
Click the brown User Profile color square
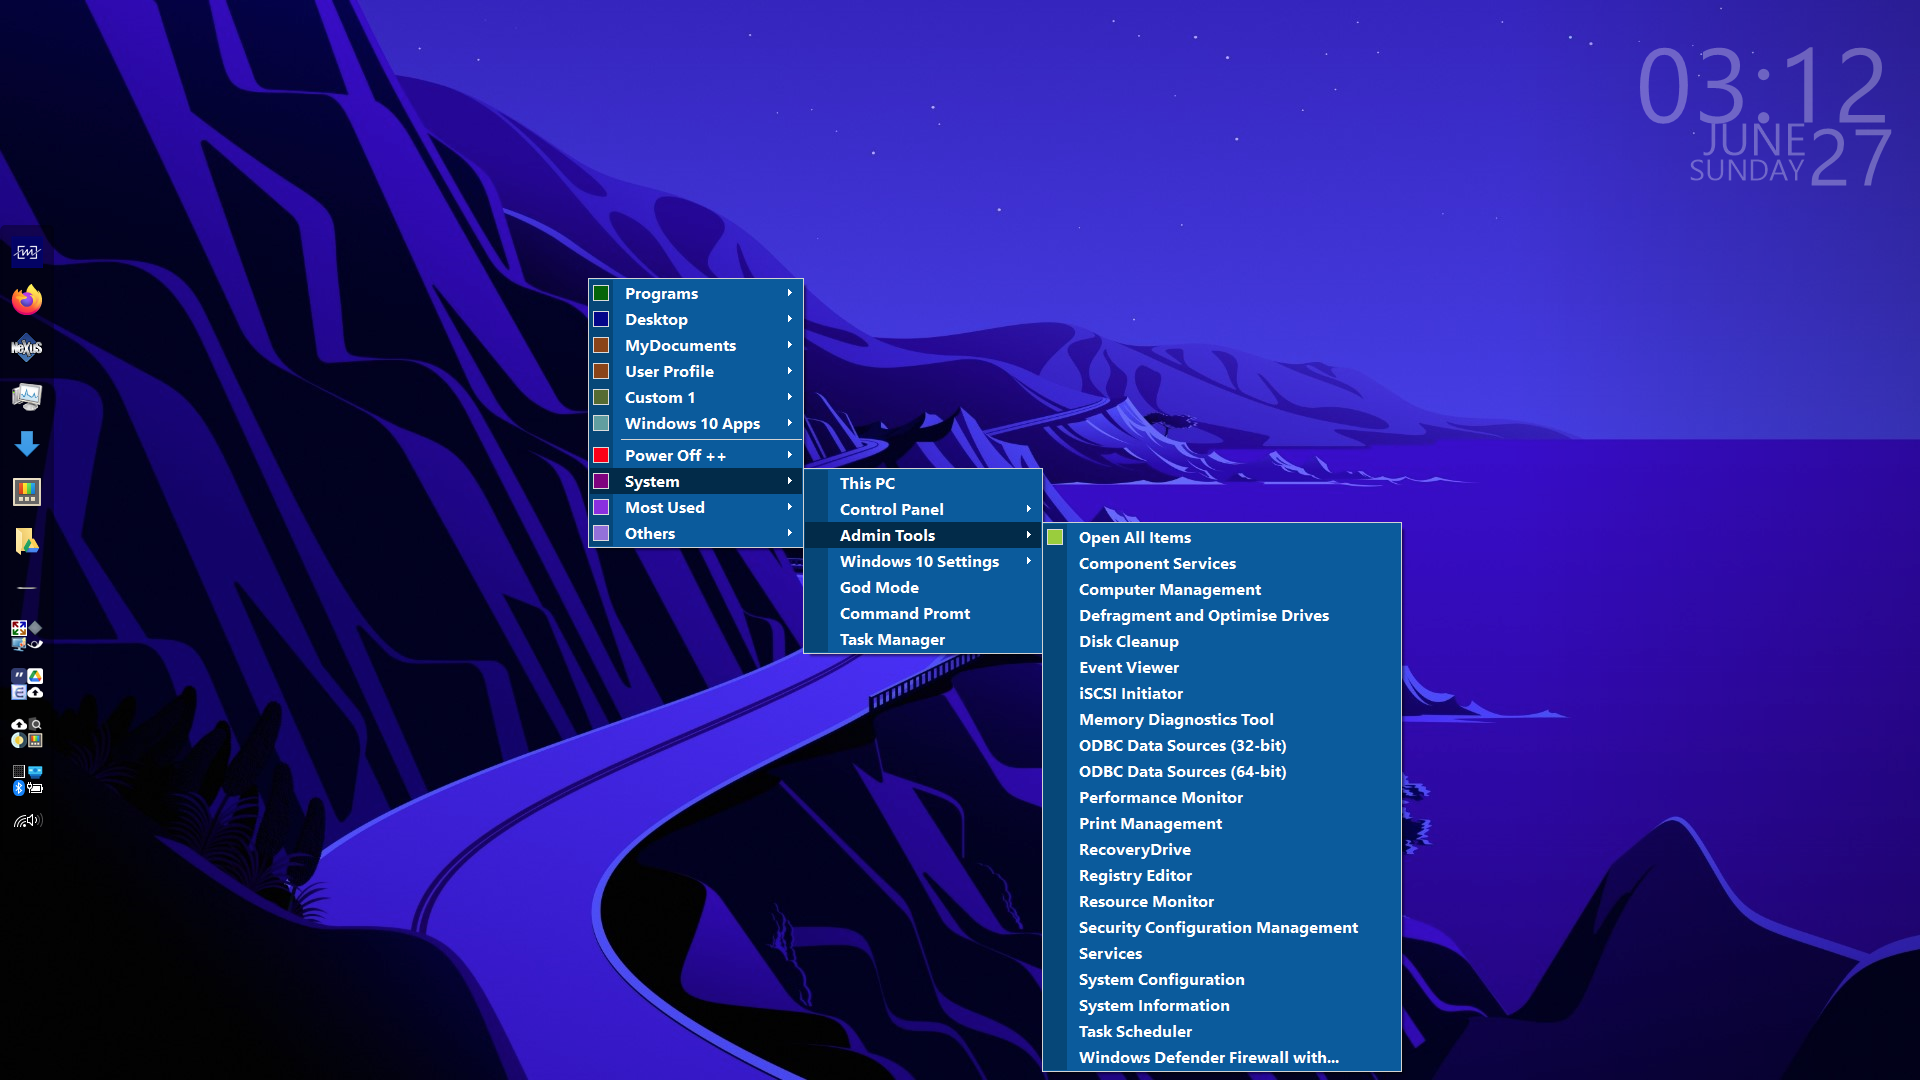[601, 371]
